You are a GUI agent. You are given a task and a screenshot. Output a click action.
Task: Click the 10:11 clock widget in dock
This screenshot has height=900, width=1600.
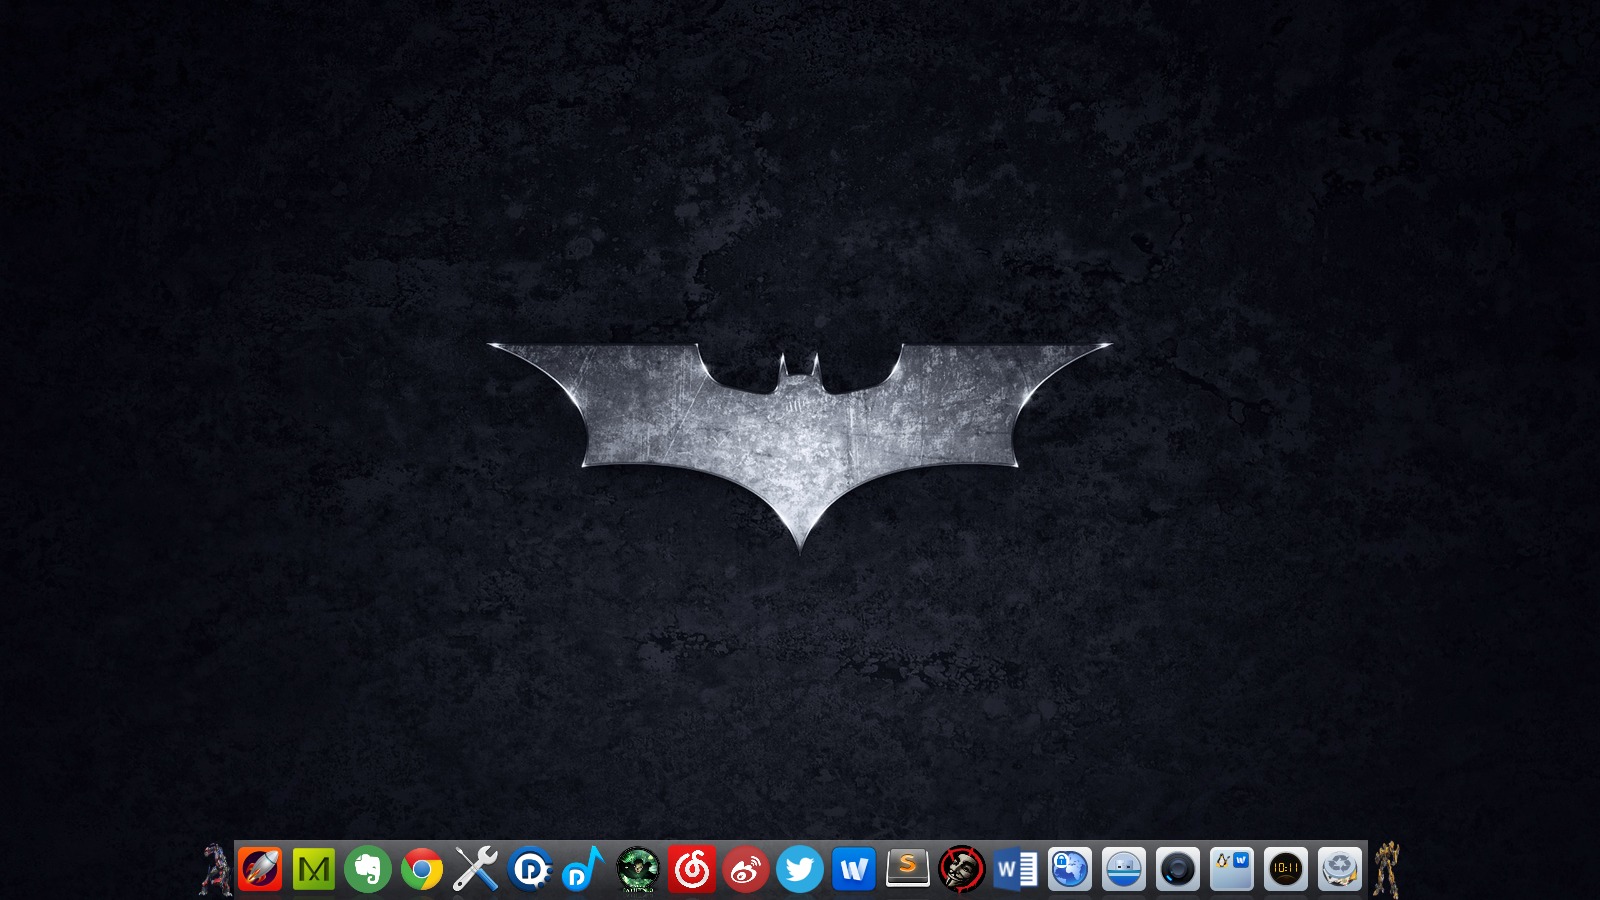point(1286,869)
